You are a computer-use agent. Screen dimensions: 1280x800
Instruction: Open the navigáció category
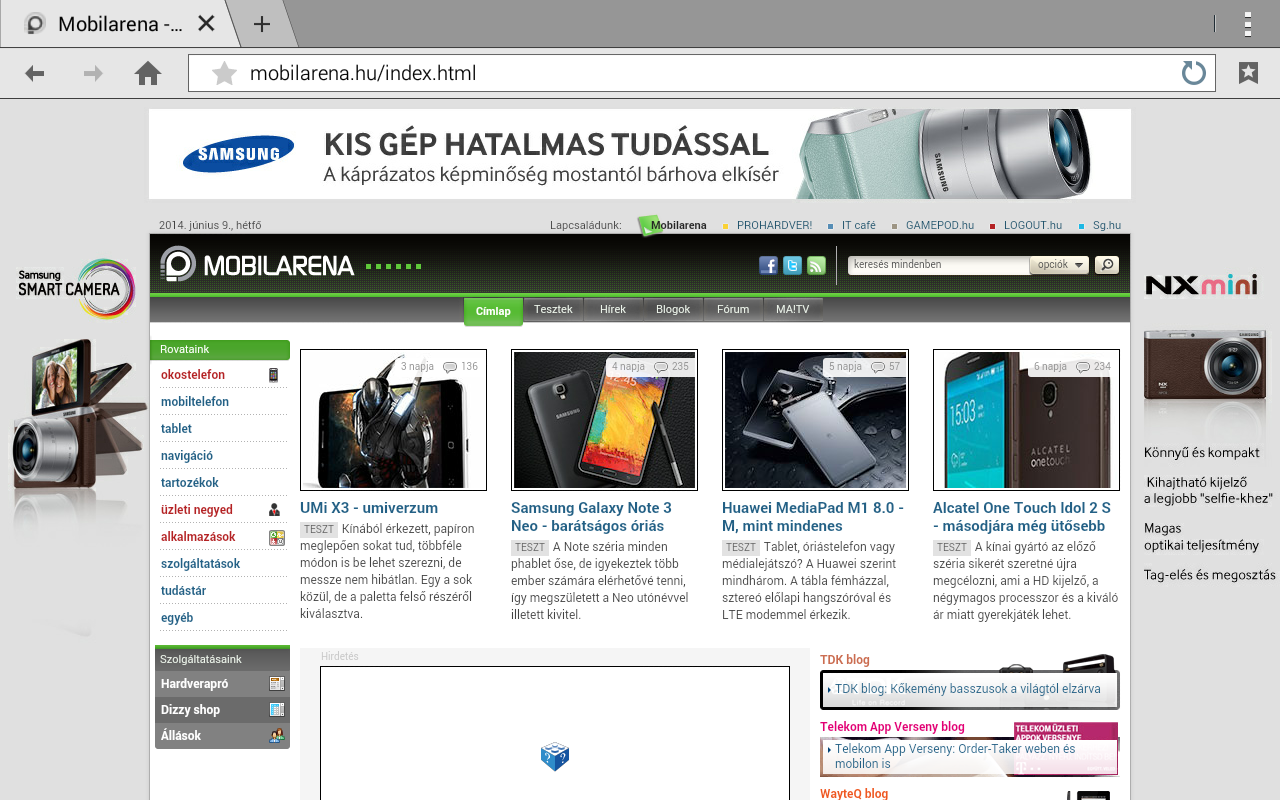click(187, 456)
